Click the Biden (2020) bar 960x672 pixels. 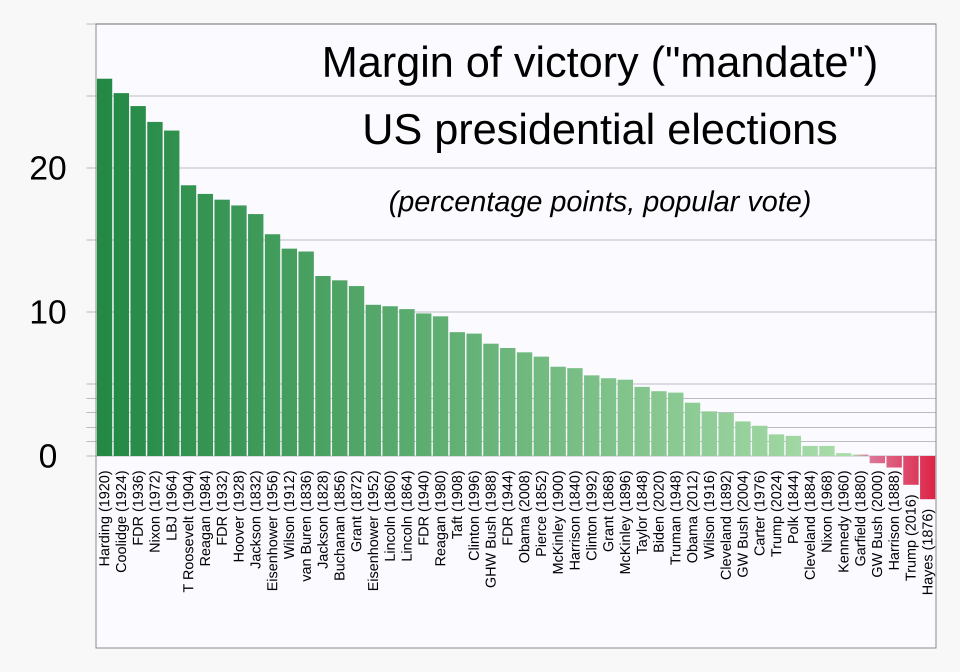click(659, 424)
